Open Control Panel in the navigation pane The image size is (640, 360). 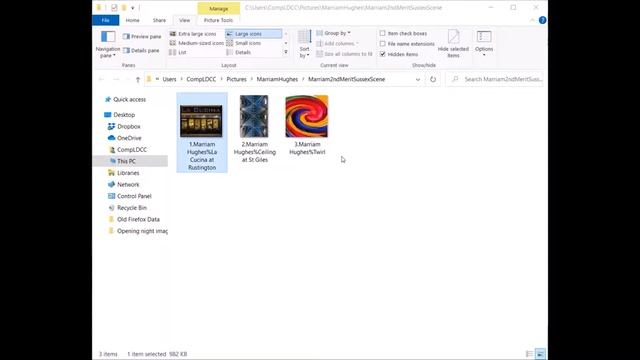click(129, 196)
